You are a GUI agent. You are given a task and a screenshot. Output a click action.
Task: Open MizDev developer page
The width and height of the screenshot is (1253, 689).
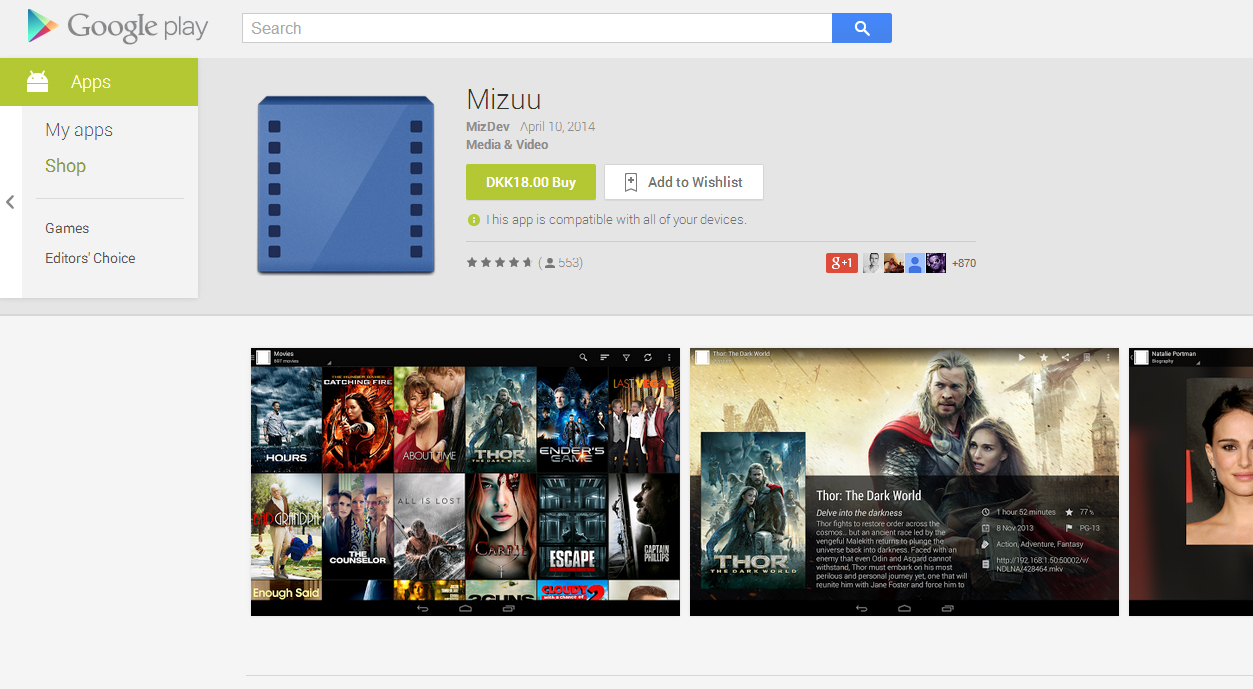(x=488, y=127)
